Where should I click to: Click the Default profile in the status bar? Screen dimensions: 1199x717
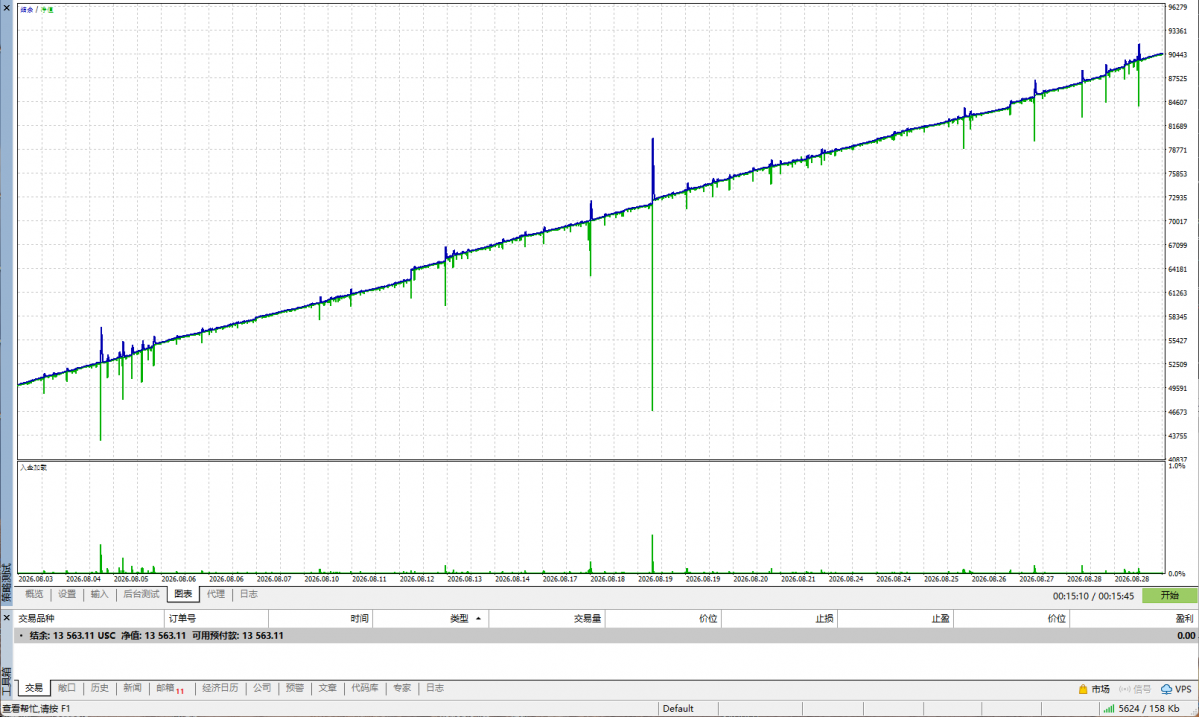(x=678, y=709)
